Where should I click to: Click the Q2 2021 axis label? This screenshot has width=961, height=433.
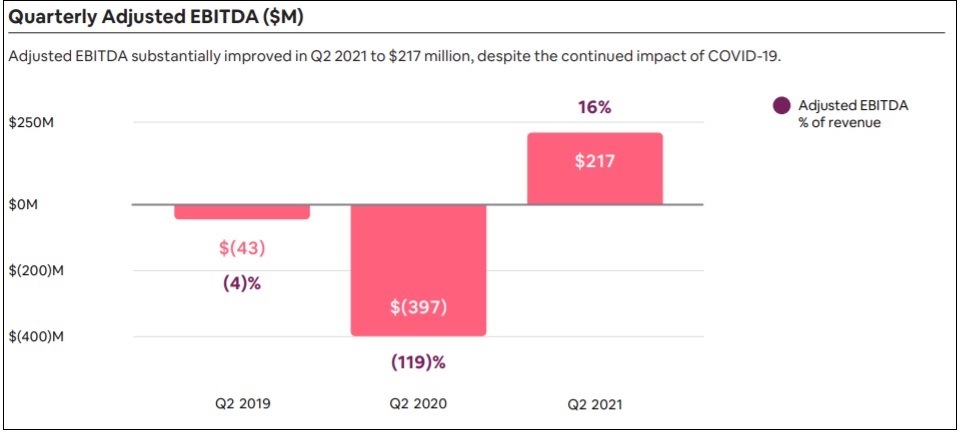pos(594,404)
